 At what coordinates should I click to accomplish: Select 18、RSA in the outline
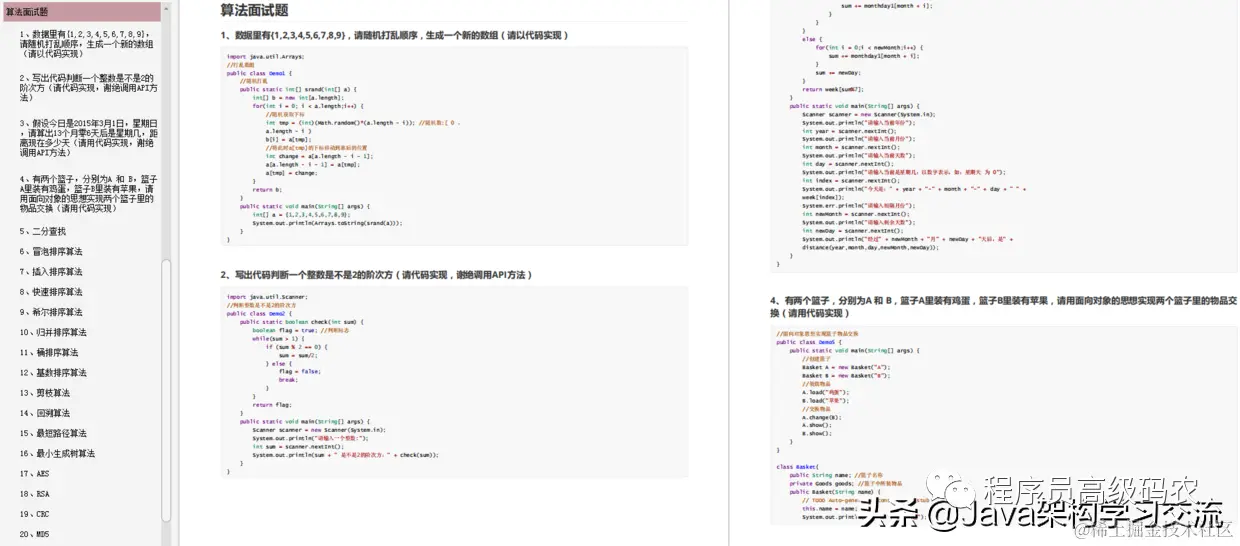[x=34, y=493]
